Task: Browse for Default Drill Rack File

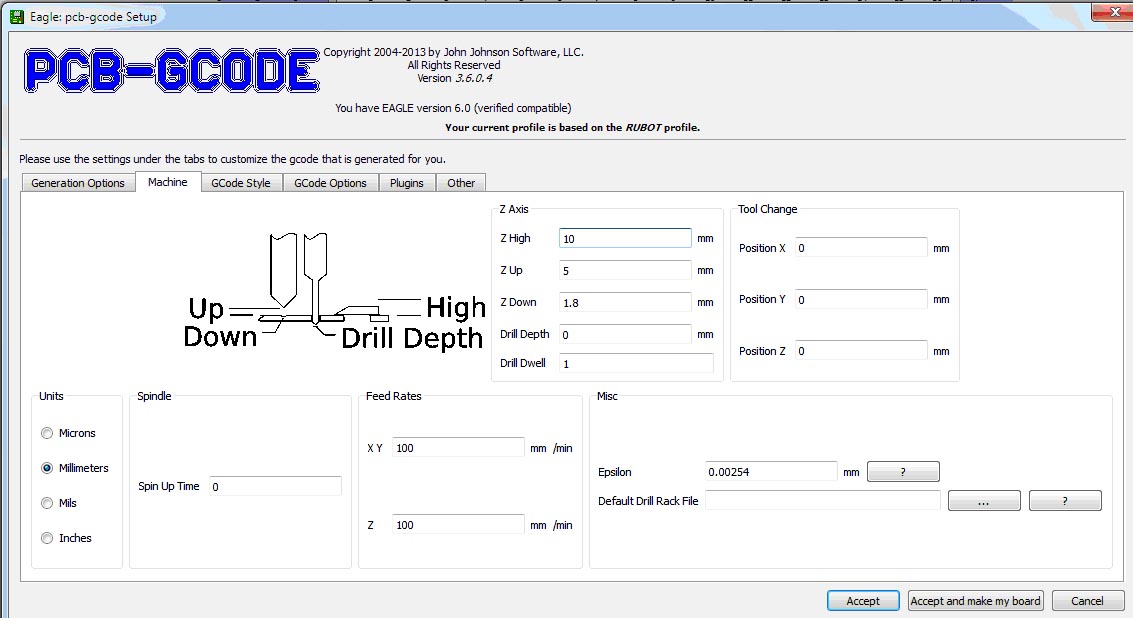Action: coord(984,501)
